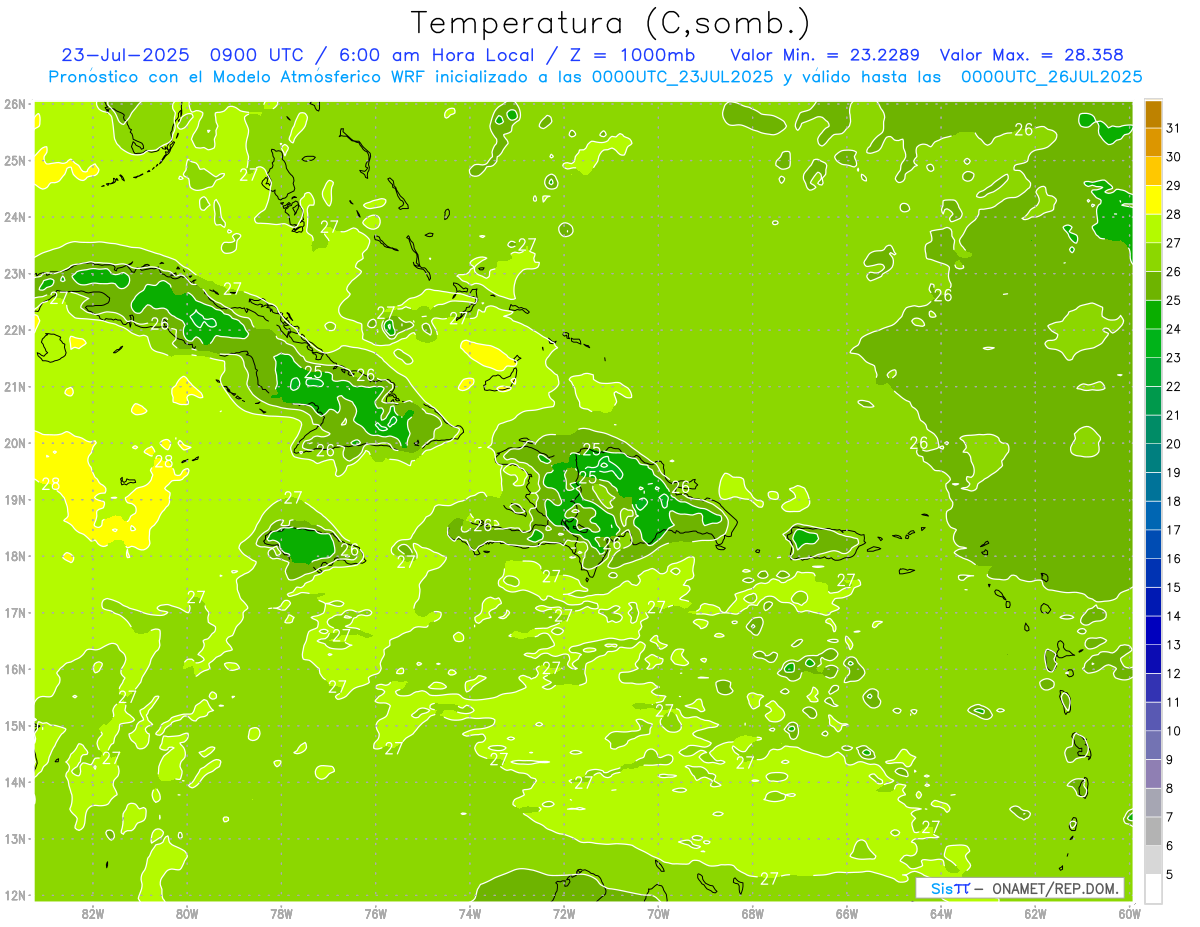Click the '5' color scale label
The height and width of the screenshot is (927, 1200).
point(1171,874)
